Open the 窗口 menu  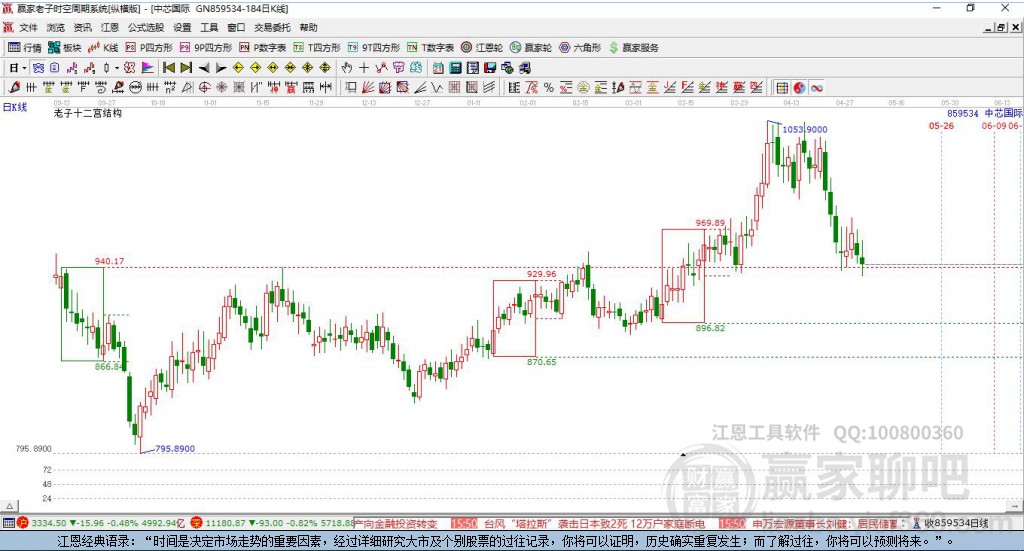(x=236, y=27)
